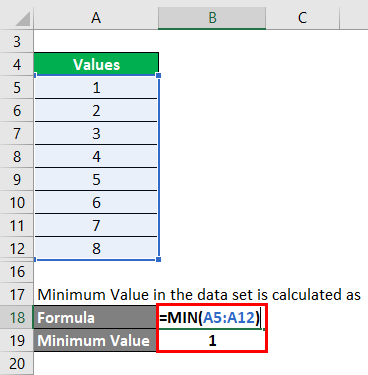Select row 20 header
The height and width of the screenshot is (375, 368).
tap(17, 363)
